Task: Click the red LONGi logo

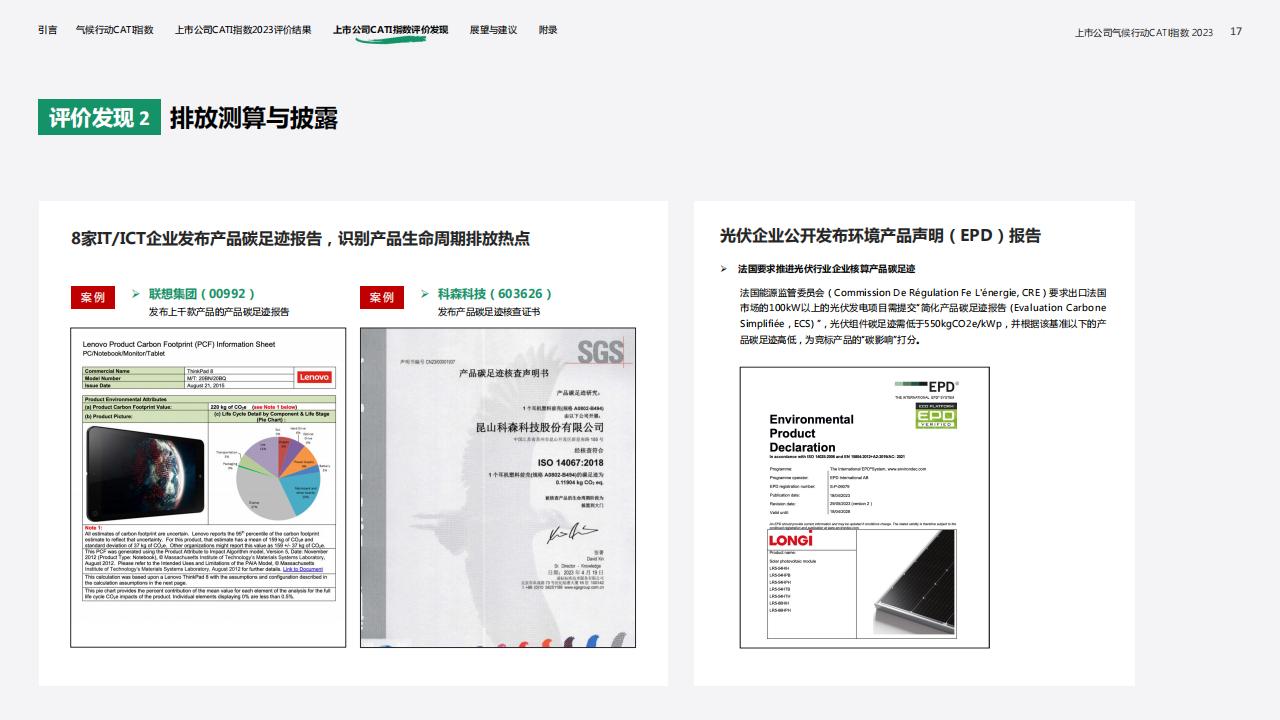Action: click(x=790, y=541)
